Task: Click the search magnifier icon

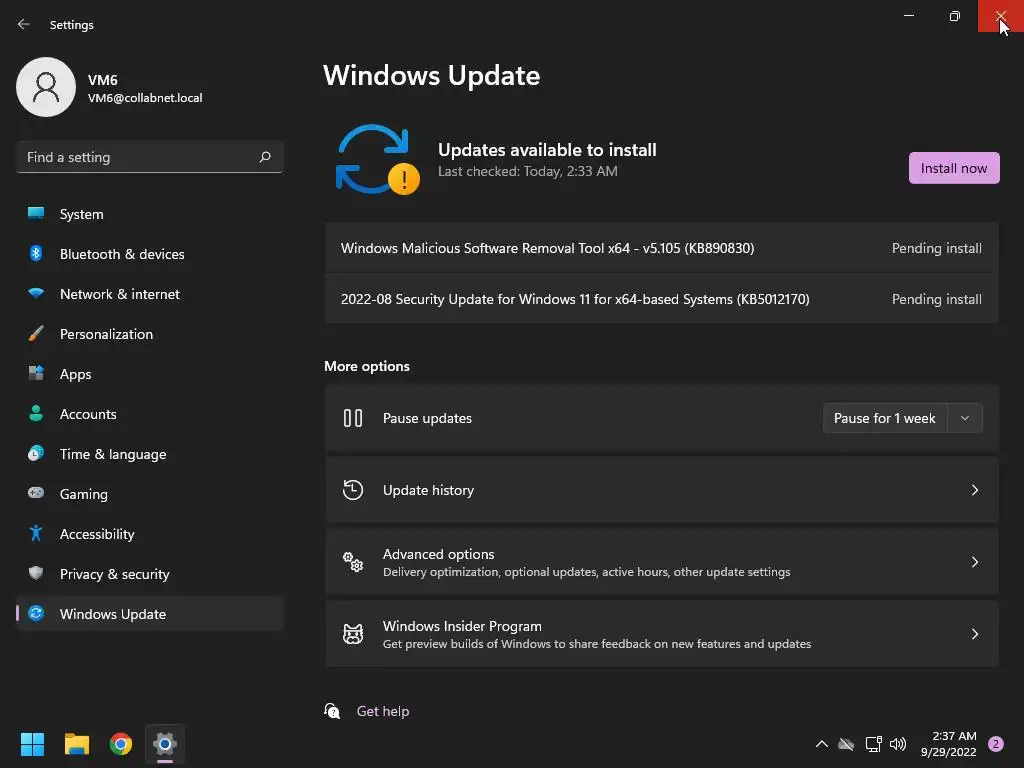Action: pyautogui.click(x=265, y=157)
